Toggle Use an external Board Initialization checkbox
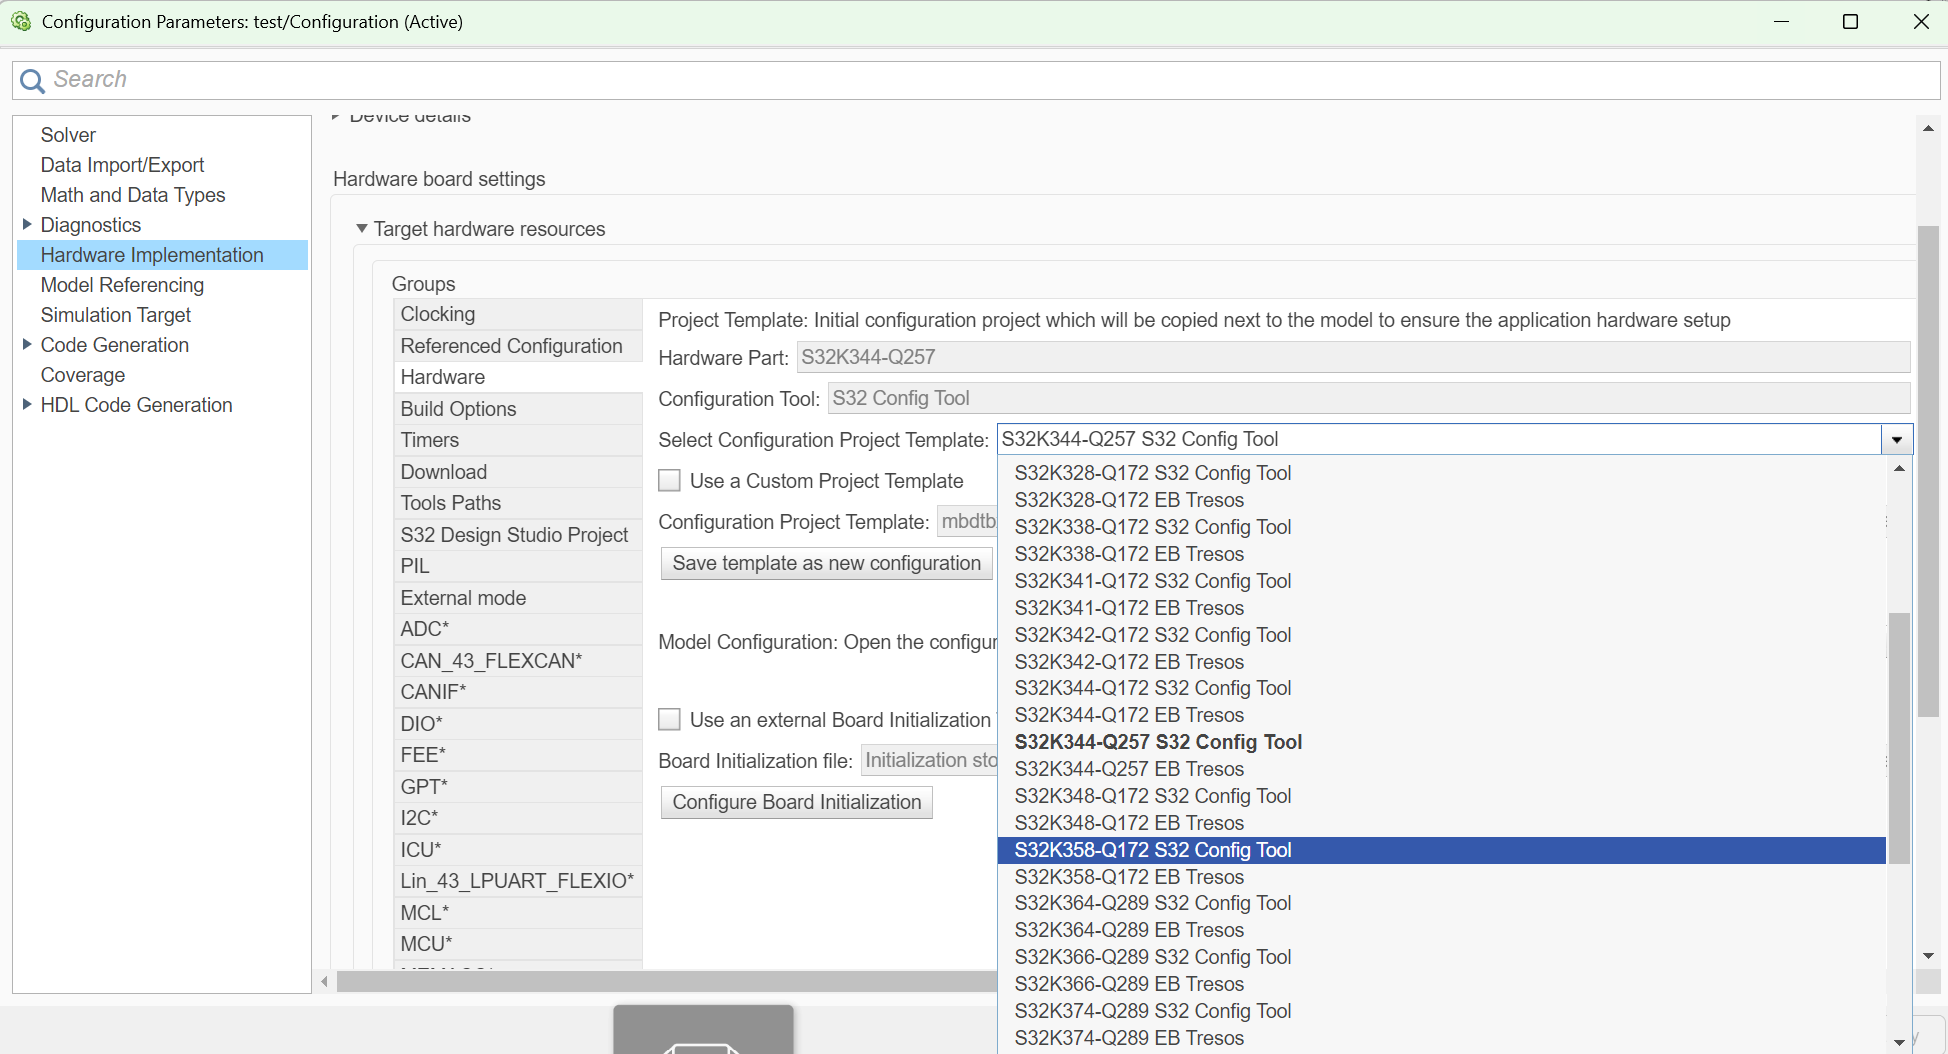The image size is (1948, 1054). [x=670, y=720]
